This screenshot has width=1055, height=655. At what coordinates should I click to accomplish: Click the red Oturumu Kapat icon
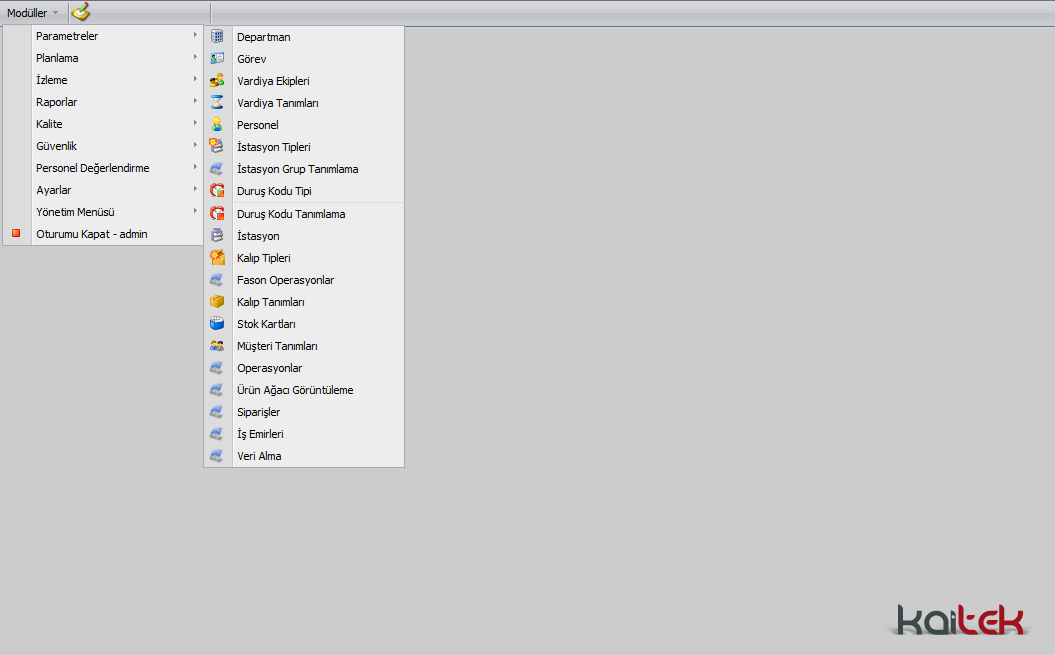tap(16, 234)
